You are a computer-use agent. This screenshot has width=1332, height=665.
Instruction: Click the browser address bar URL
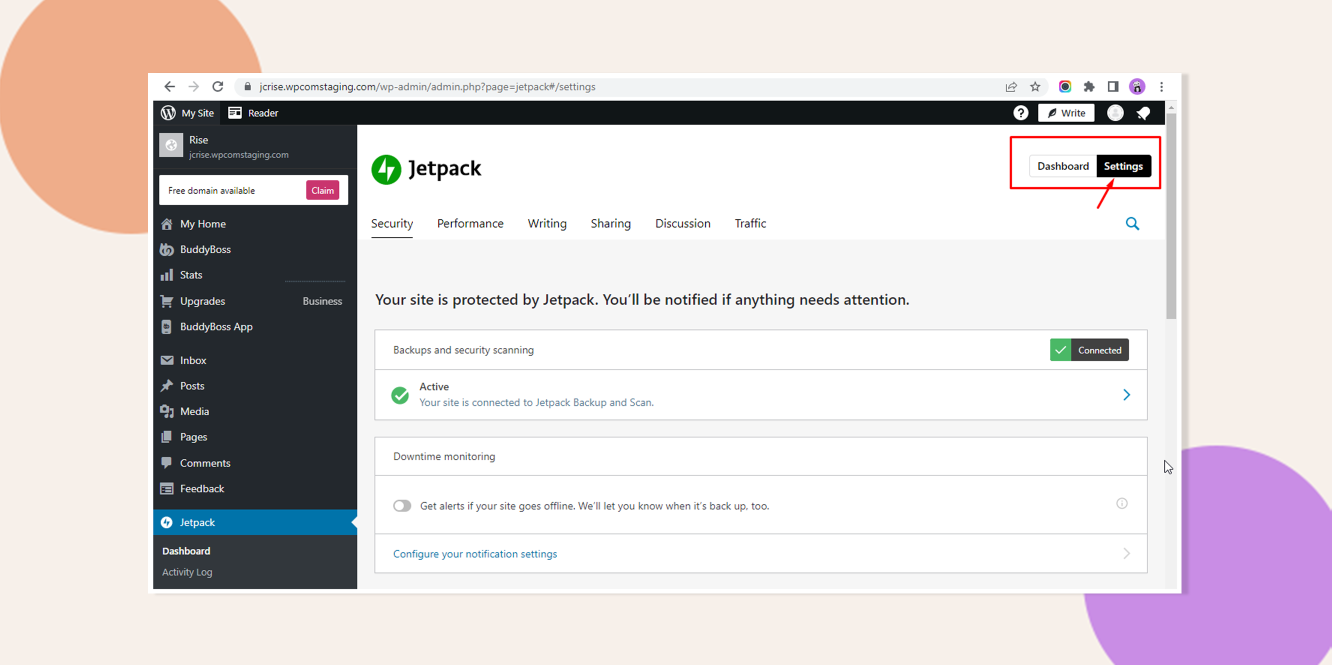tap(427, 87)
